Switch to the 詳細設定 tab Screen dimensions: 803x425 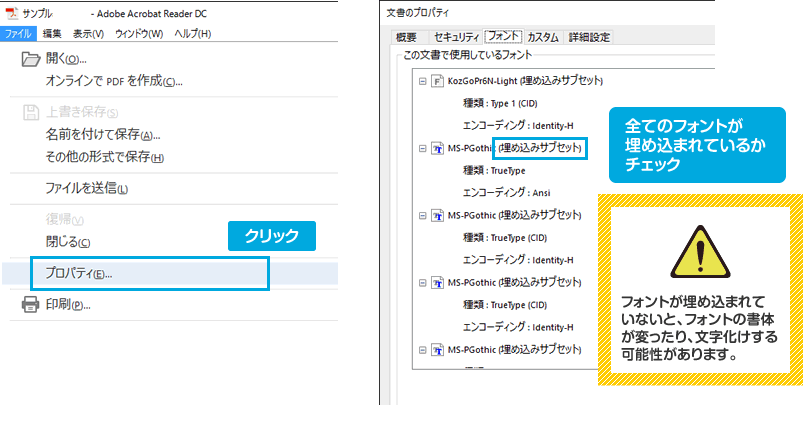tap(589, 37)
